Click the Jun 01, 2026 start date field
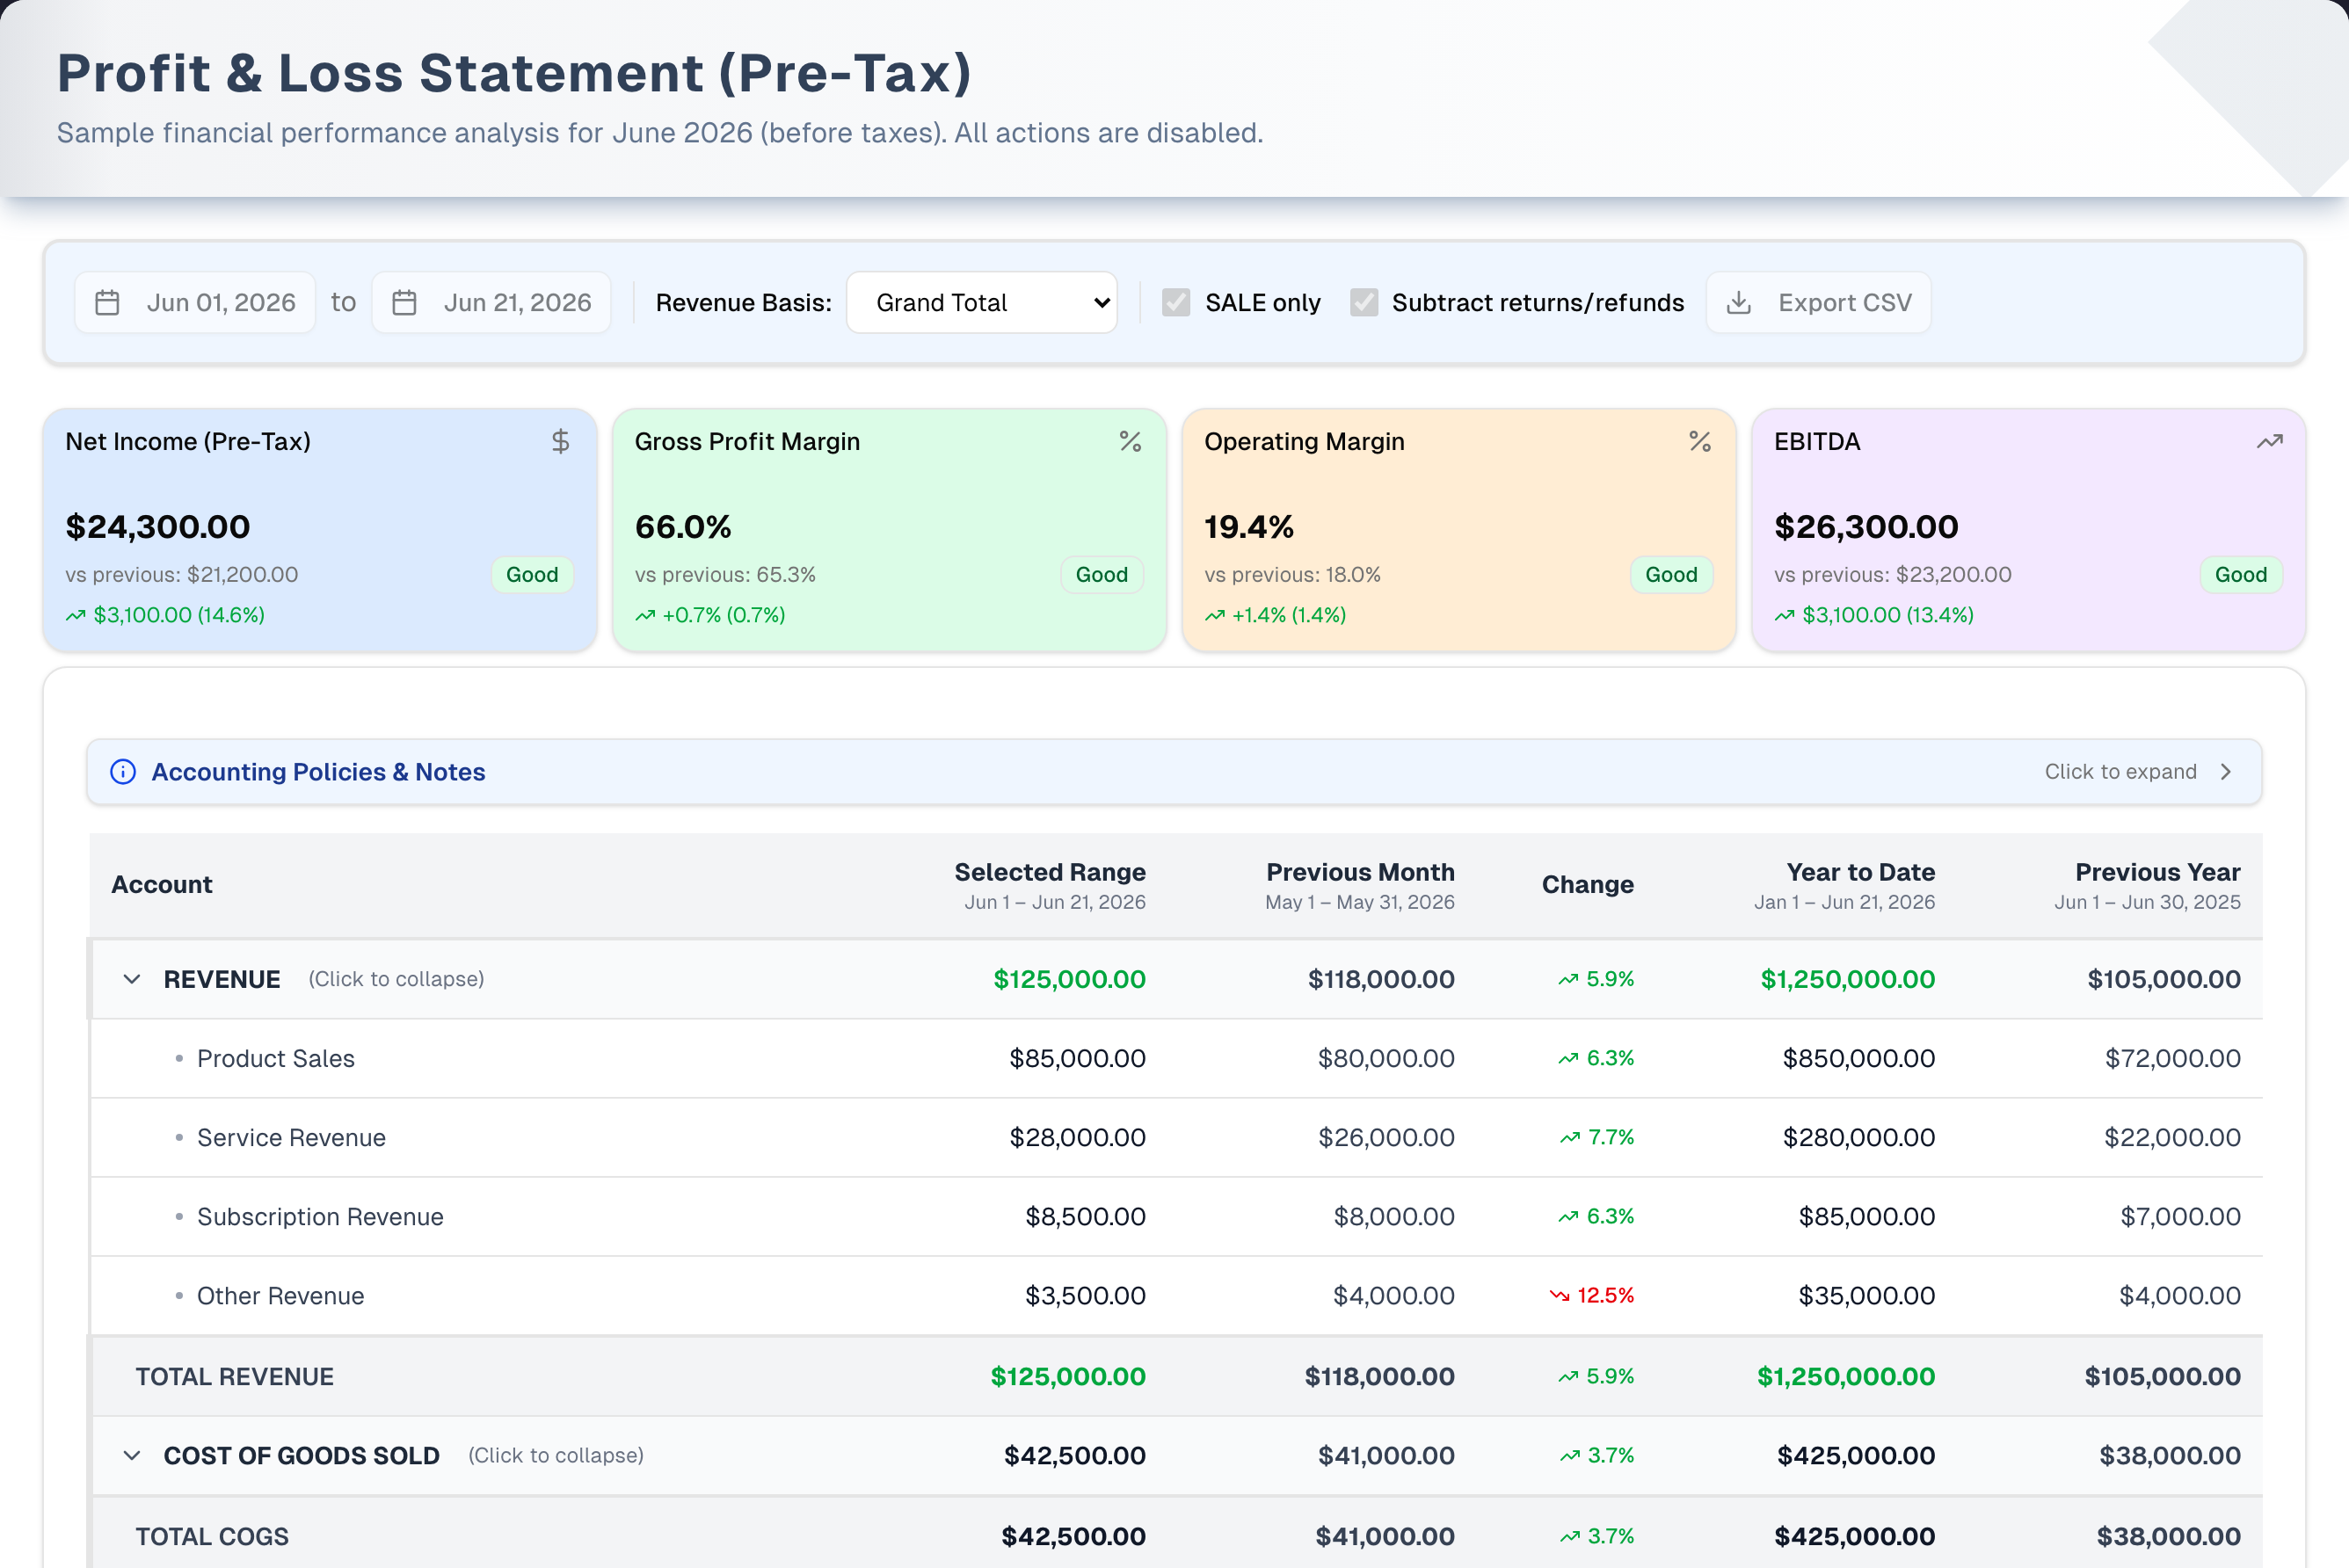2349x1568 pixels. pyautogui.click(x=195, y=302)
